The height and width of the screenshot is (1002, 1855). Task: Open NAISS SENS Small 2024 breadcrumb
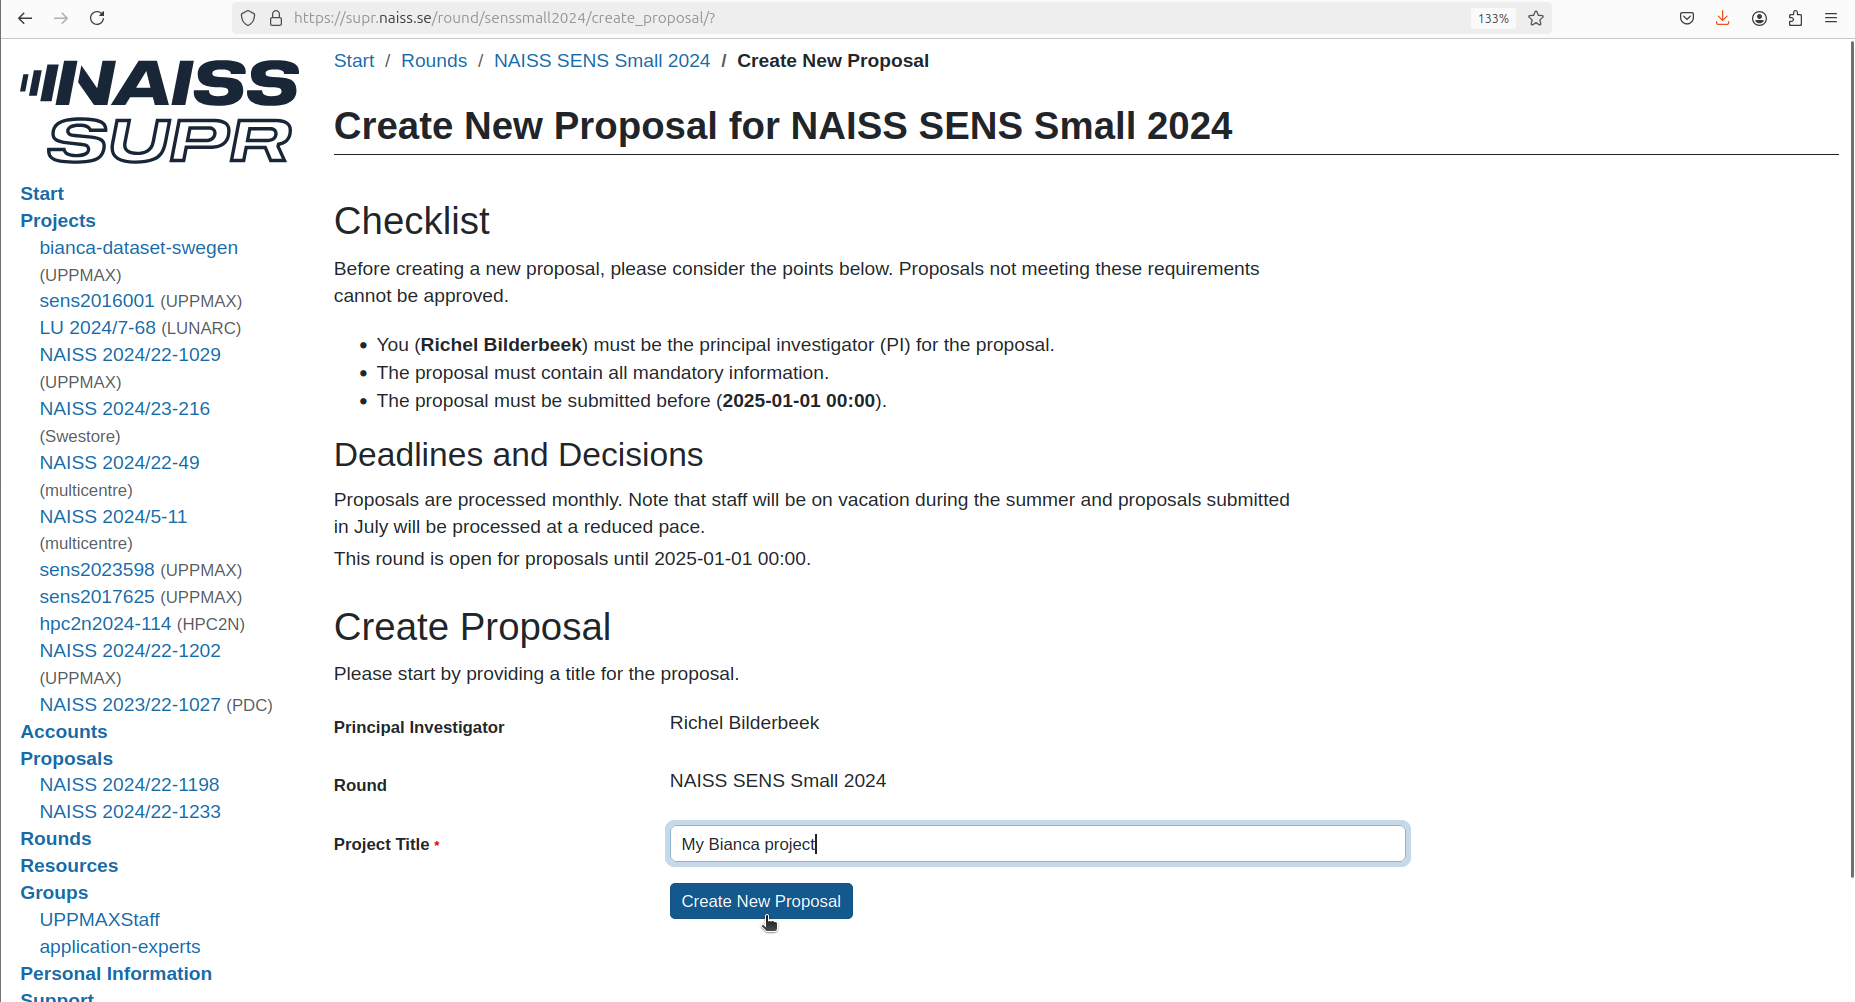[601, 60]
